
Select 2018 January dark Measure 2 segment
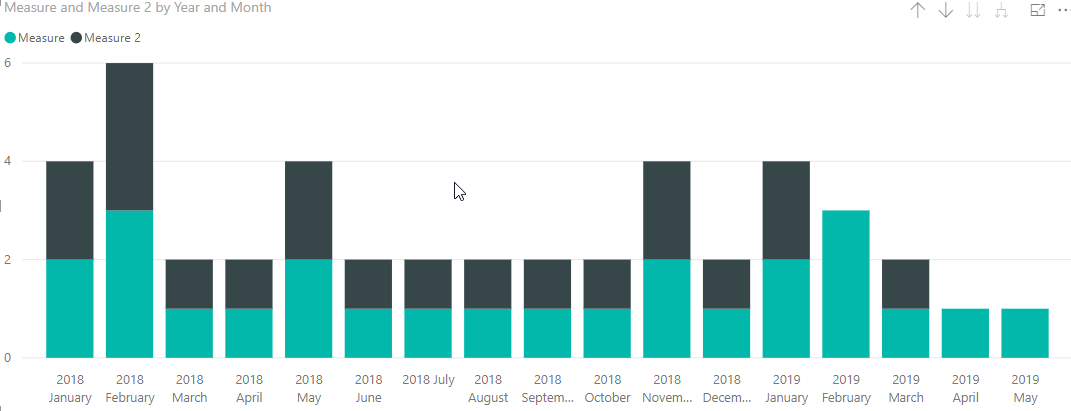click(70, 210)
